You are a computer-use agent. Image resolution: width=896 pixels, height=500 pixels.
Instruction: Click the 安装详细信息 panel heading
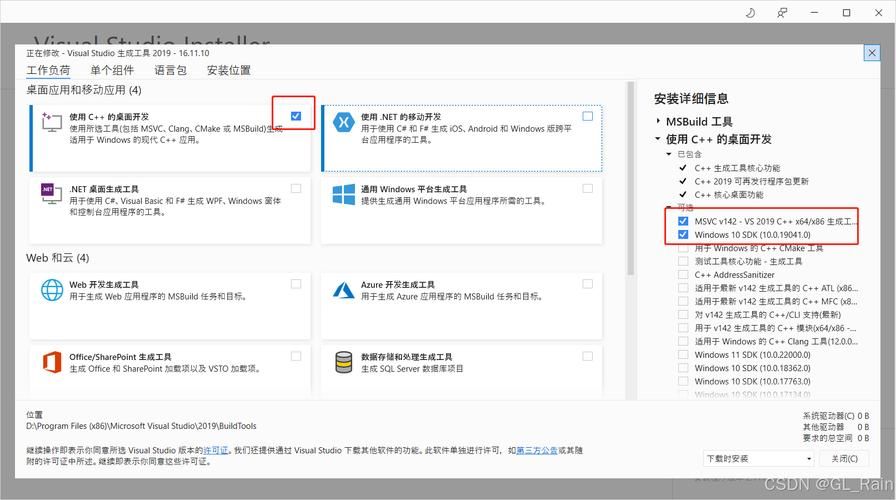(691, 99)
